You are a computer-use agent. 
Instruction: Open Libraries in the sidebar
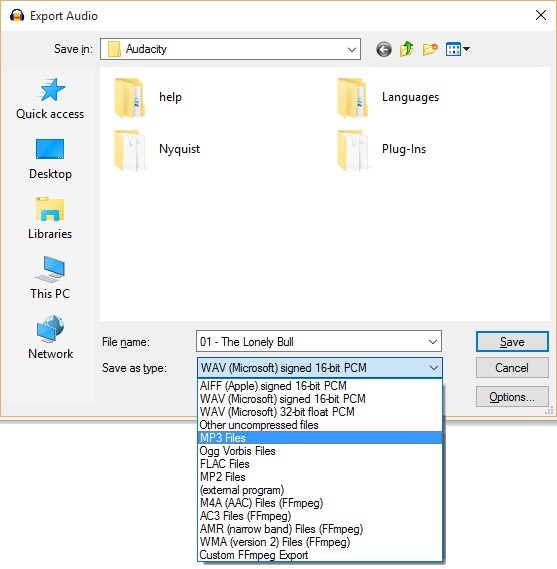pos(50,218)
